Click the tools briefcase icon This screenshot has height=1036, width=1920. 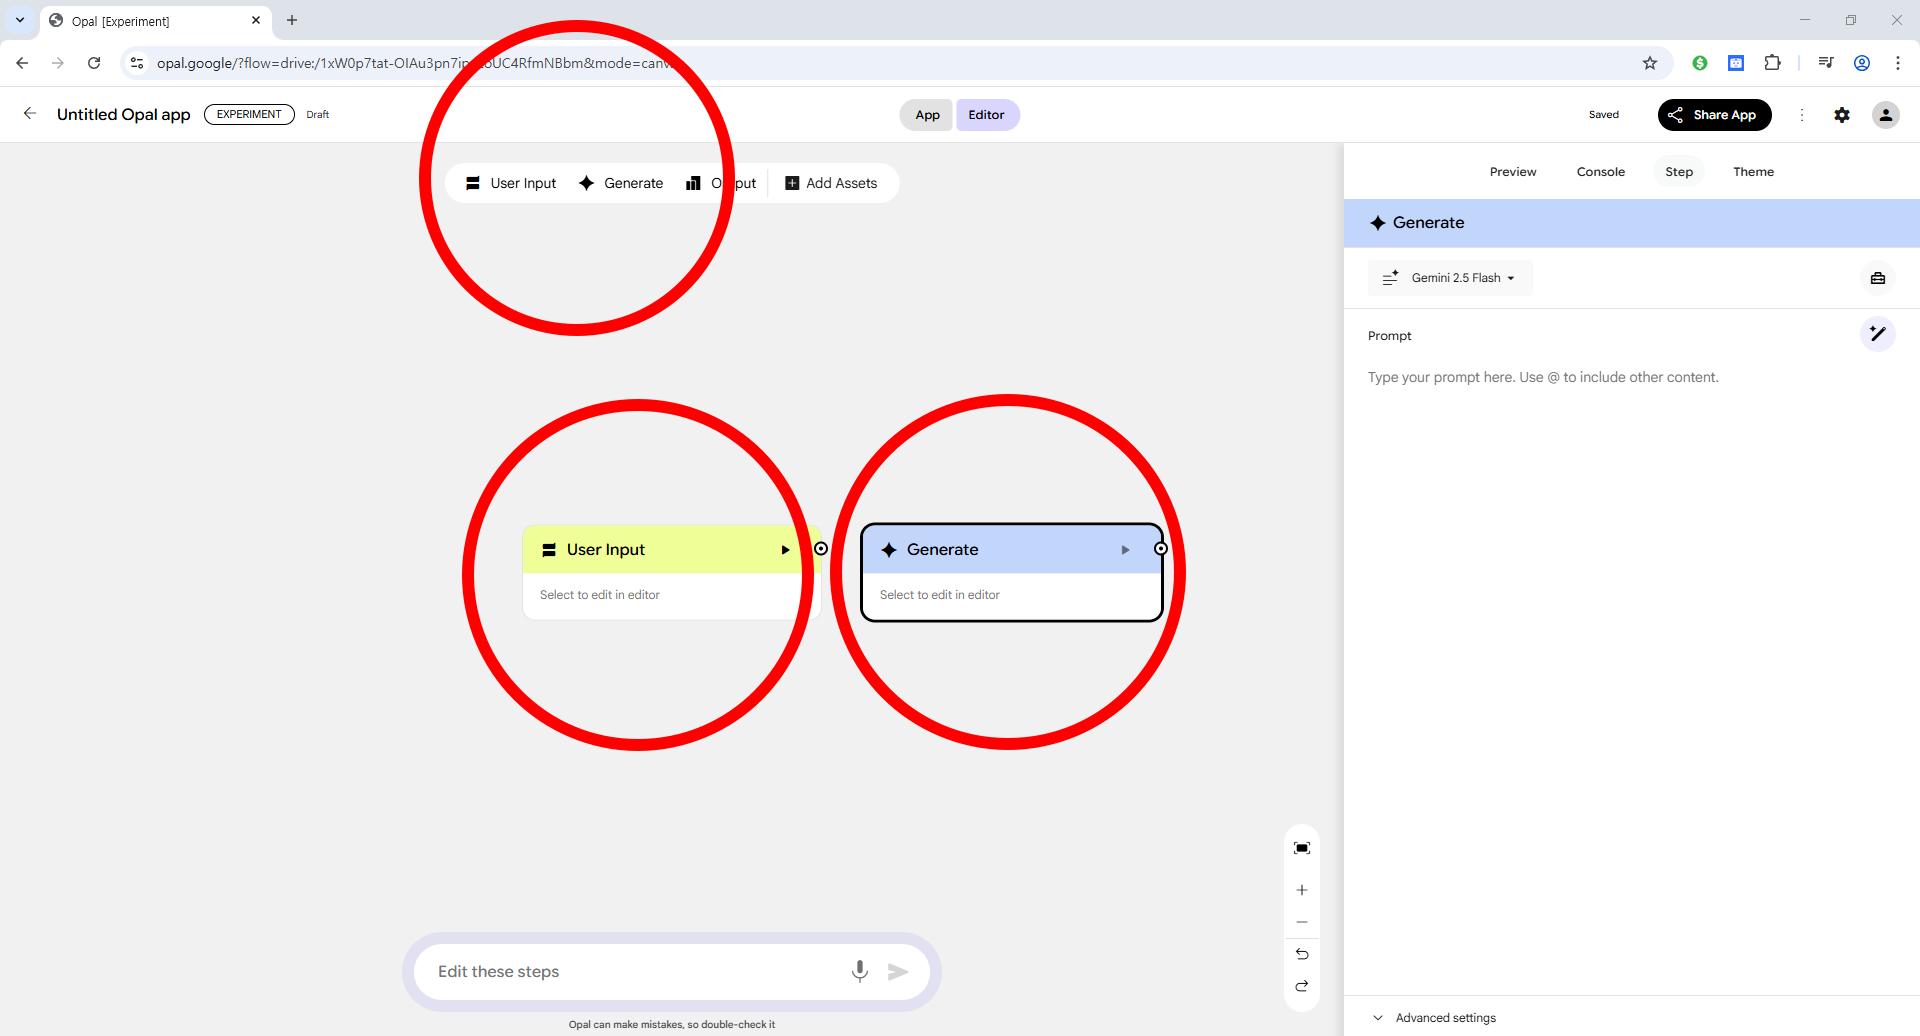coord(1878,278)
